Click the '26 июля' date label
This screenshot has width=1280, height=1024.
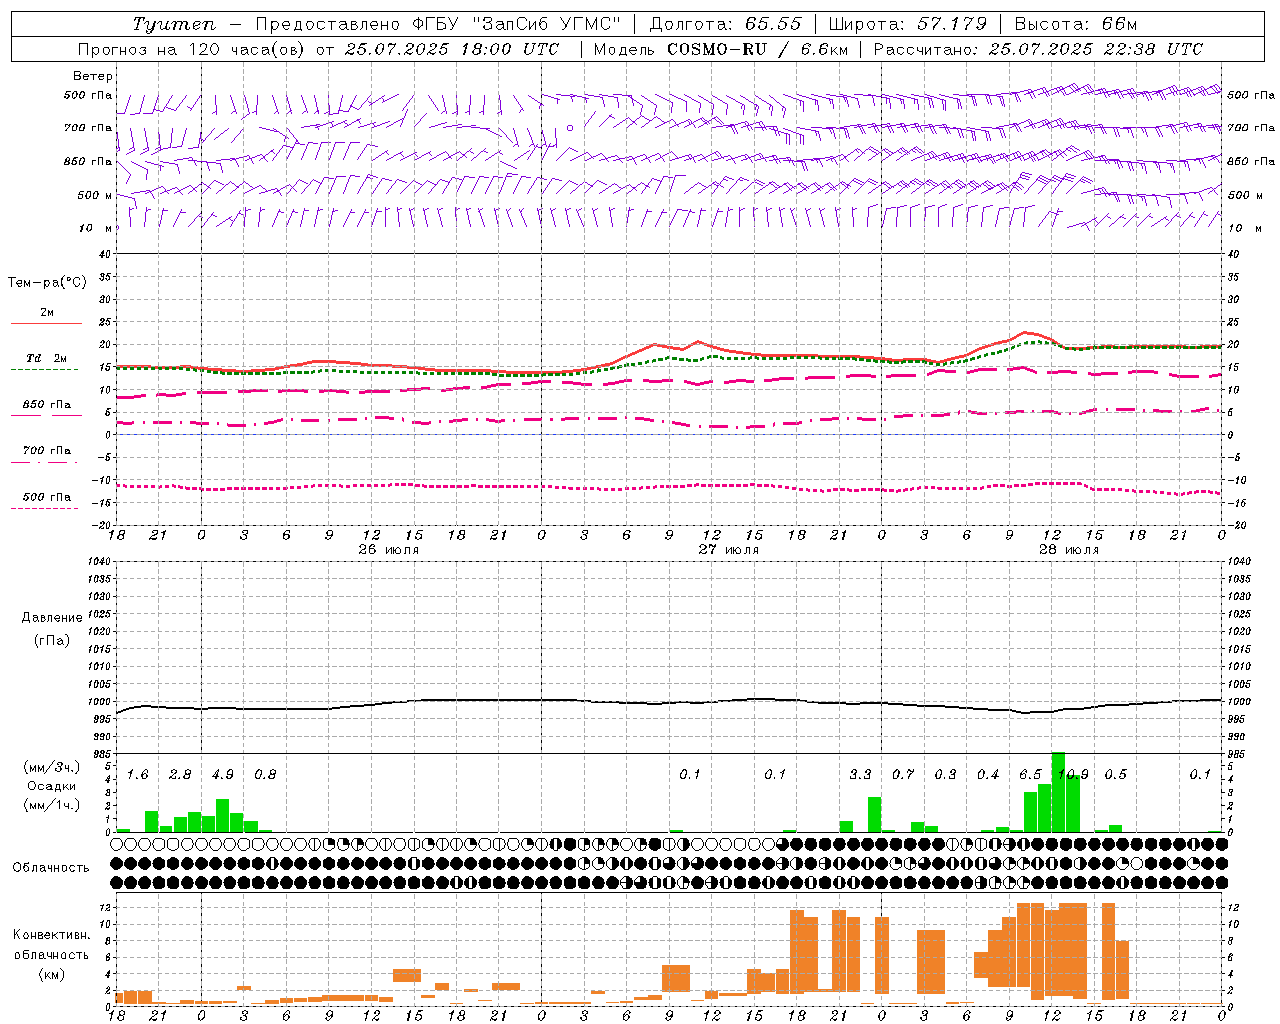click(388, 550)
